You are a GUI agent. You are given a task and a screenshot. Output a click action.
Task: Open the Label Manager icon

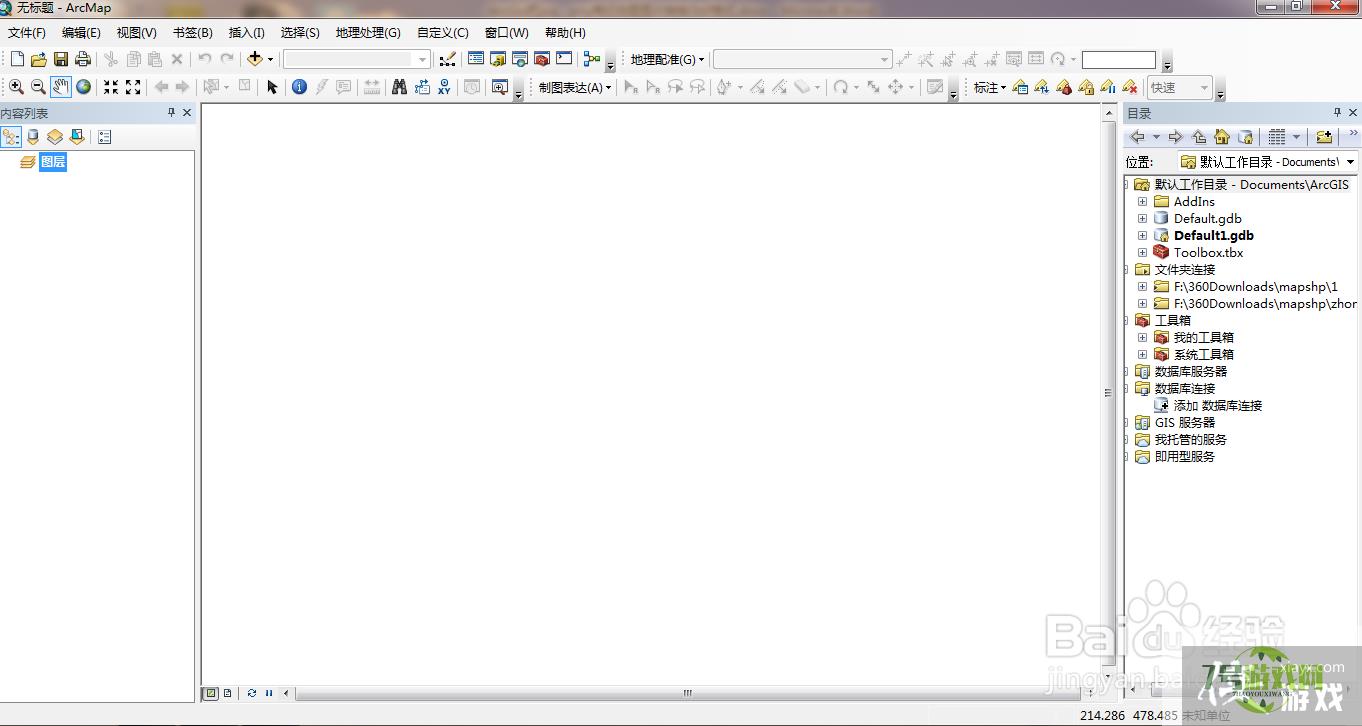pos(1020,87)
